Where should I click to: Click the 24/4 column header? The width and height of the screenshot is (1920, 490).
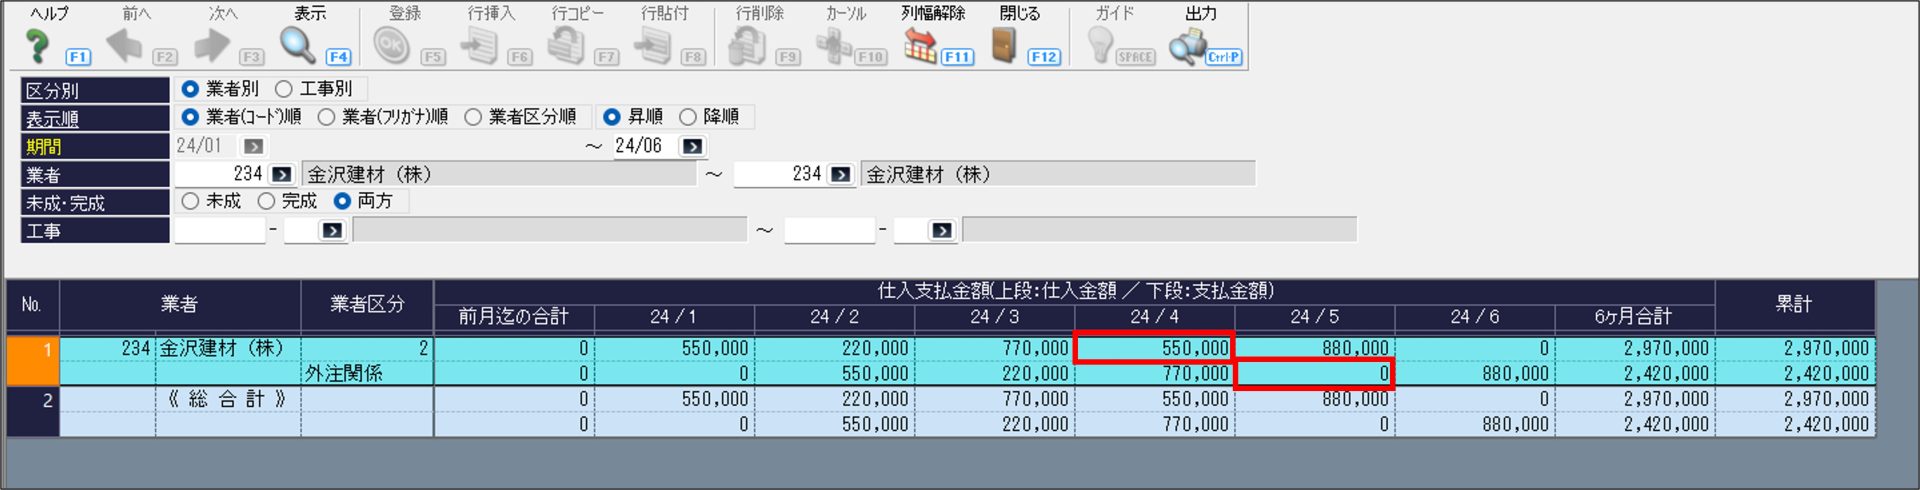[x=1154, y=317]
